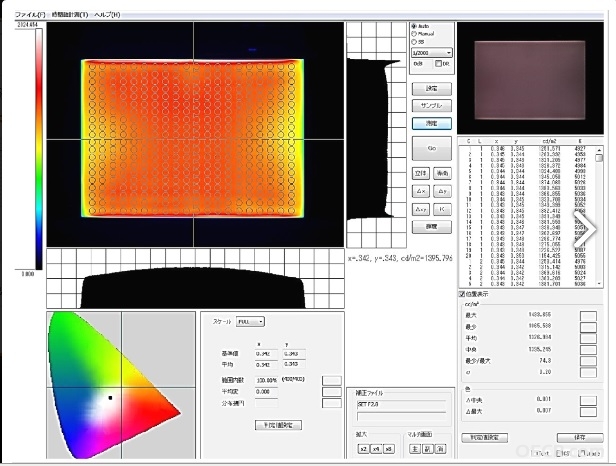Click the 74.3 最少/最大 value
The image size is (616, 466).
click(x=545, y=360)
